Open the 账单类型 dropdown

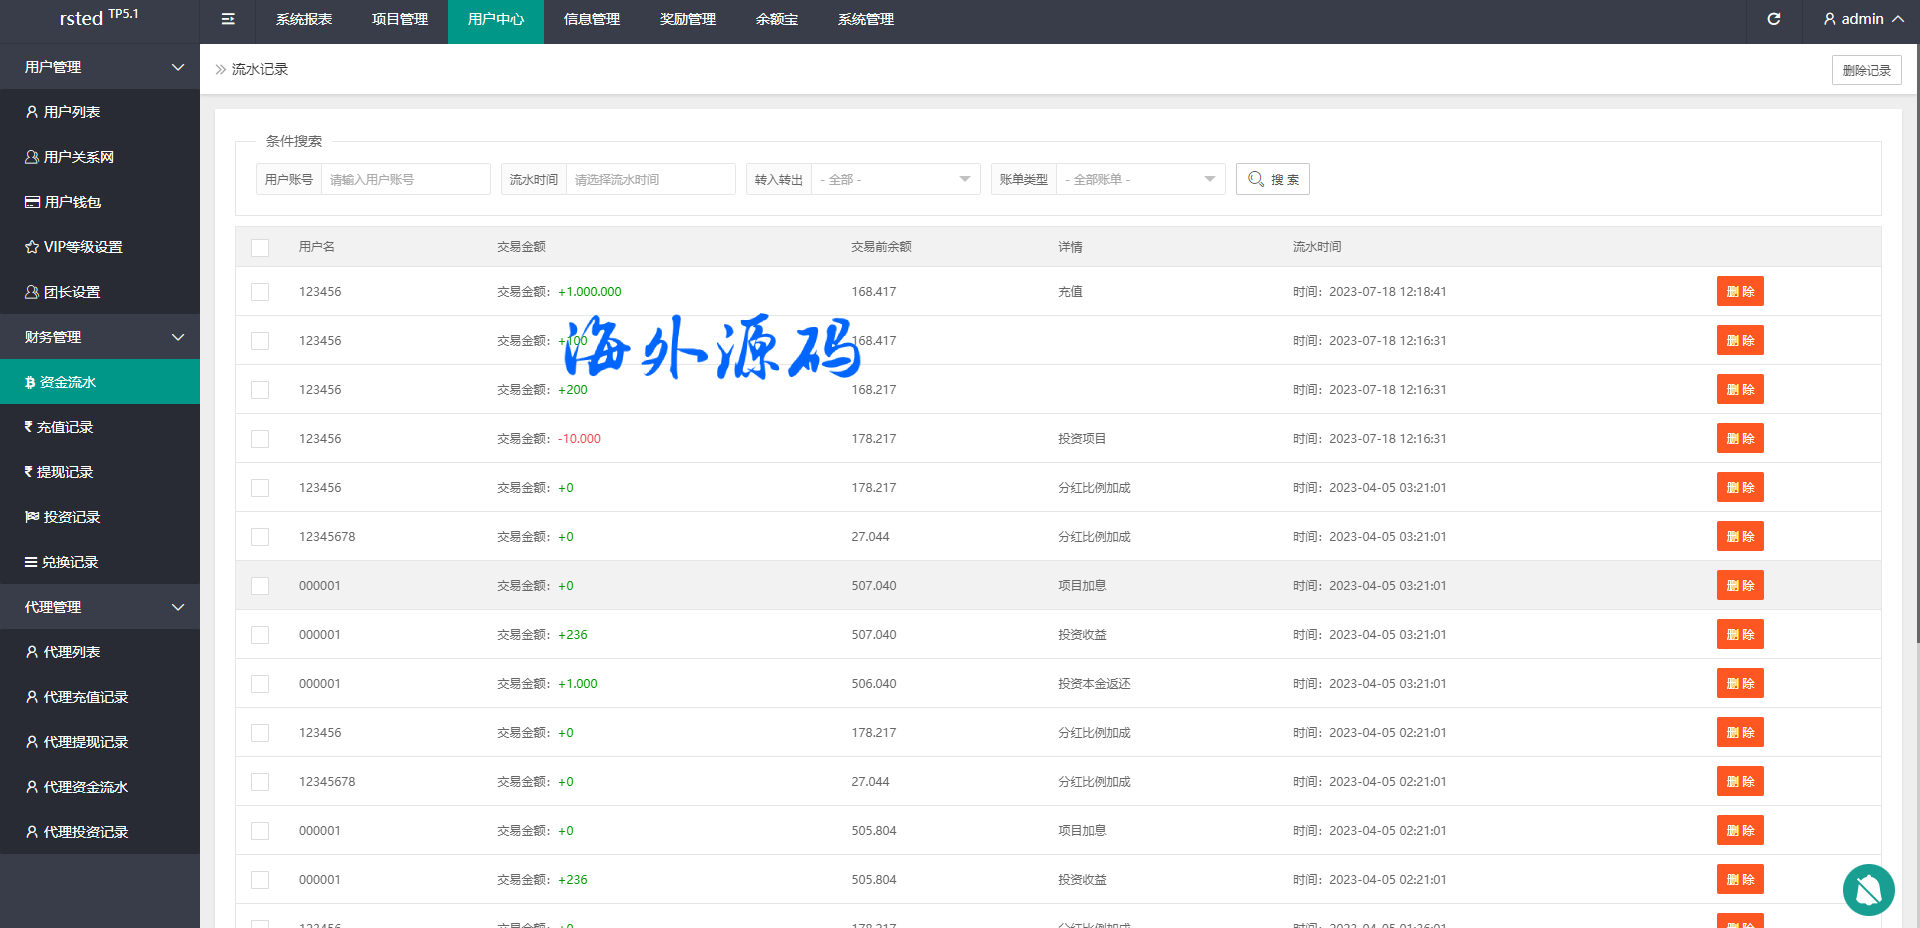click(x=1139, y=180)
